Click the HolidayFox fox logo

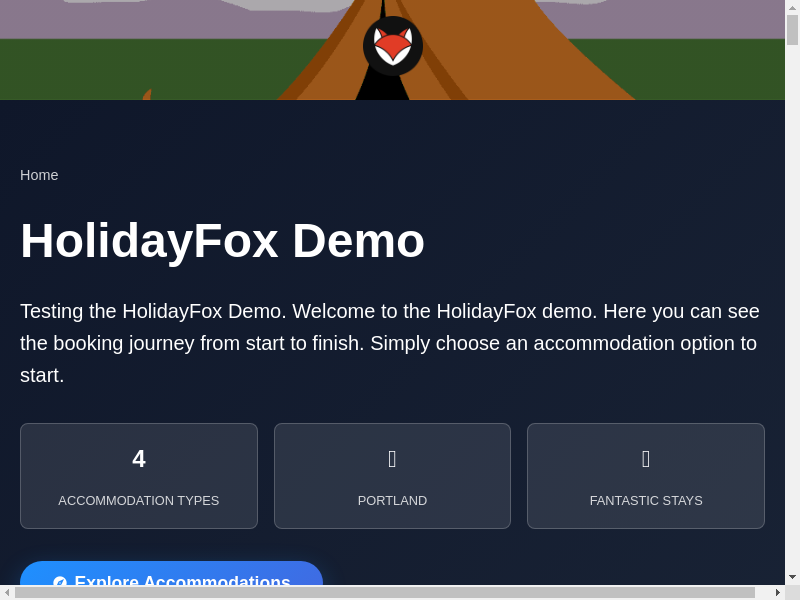click(392, 45)
